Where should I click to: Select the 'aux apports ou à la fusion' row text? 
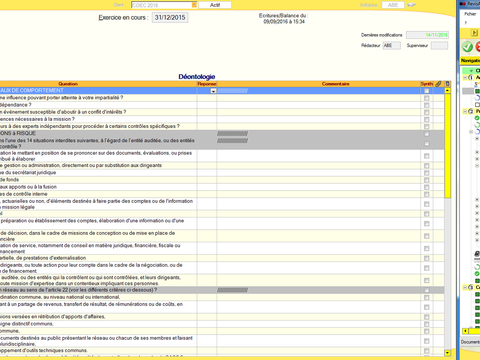click(x=28, y=187)
